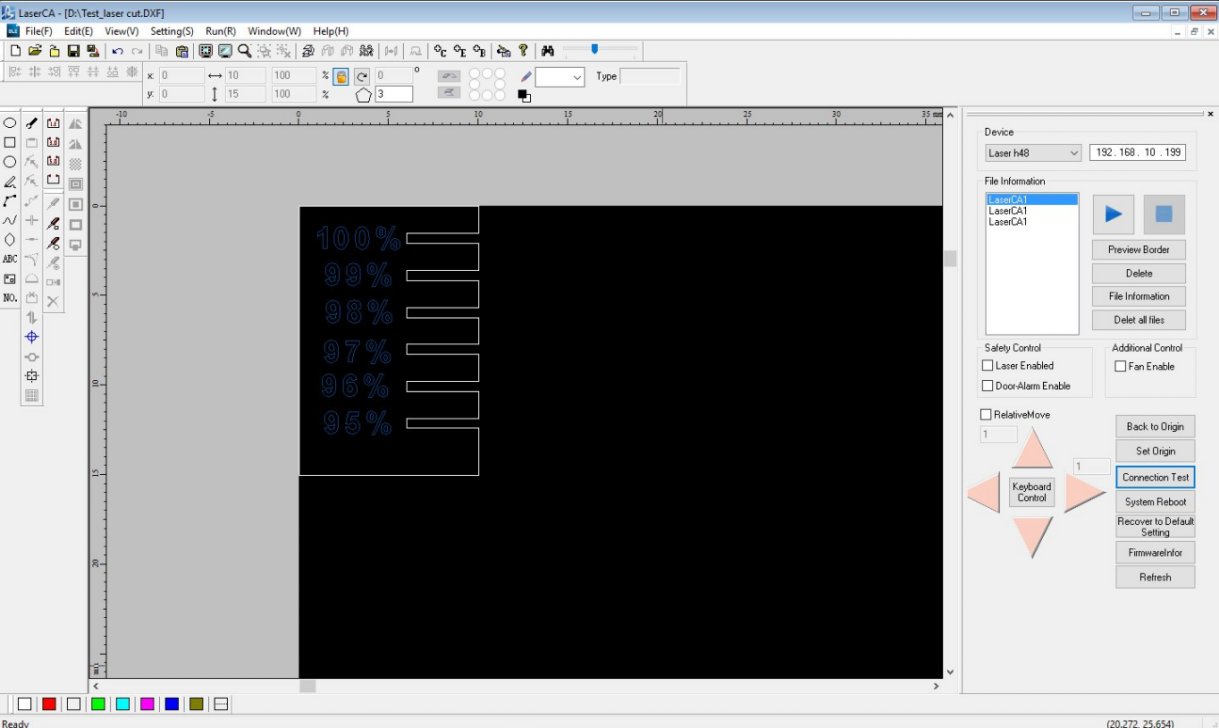Select the ABC text tool
This screenshot has height=728, width=1219.
coord(10,259)
